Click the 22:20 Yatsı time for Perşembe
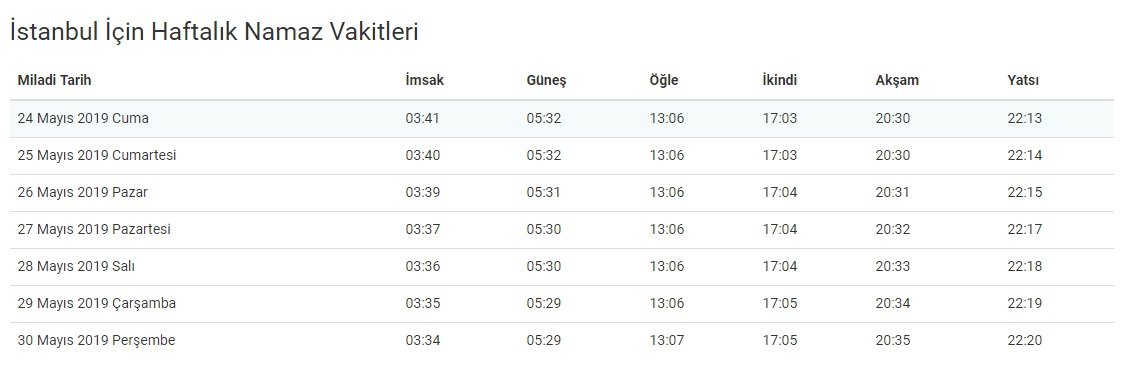This screenshot has width=1122, height=374. click(1025, 341)
